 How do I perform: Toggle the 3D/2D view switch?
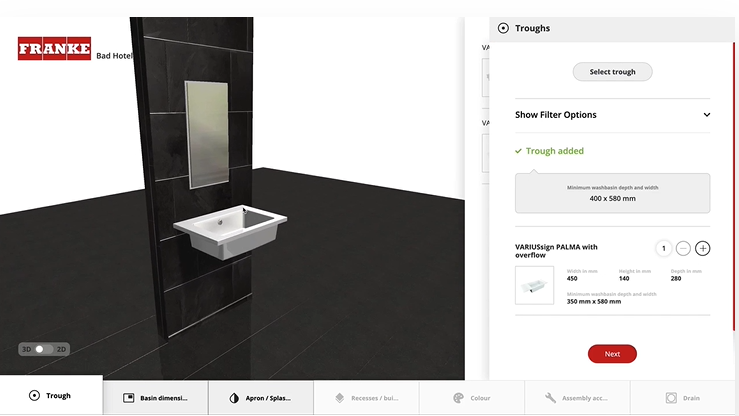click(44, 349)
